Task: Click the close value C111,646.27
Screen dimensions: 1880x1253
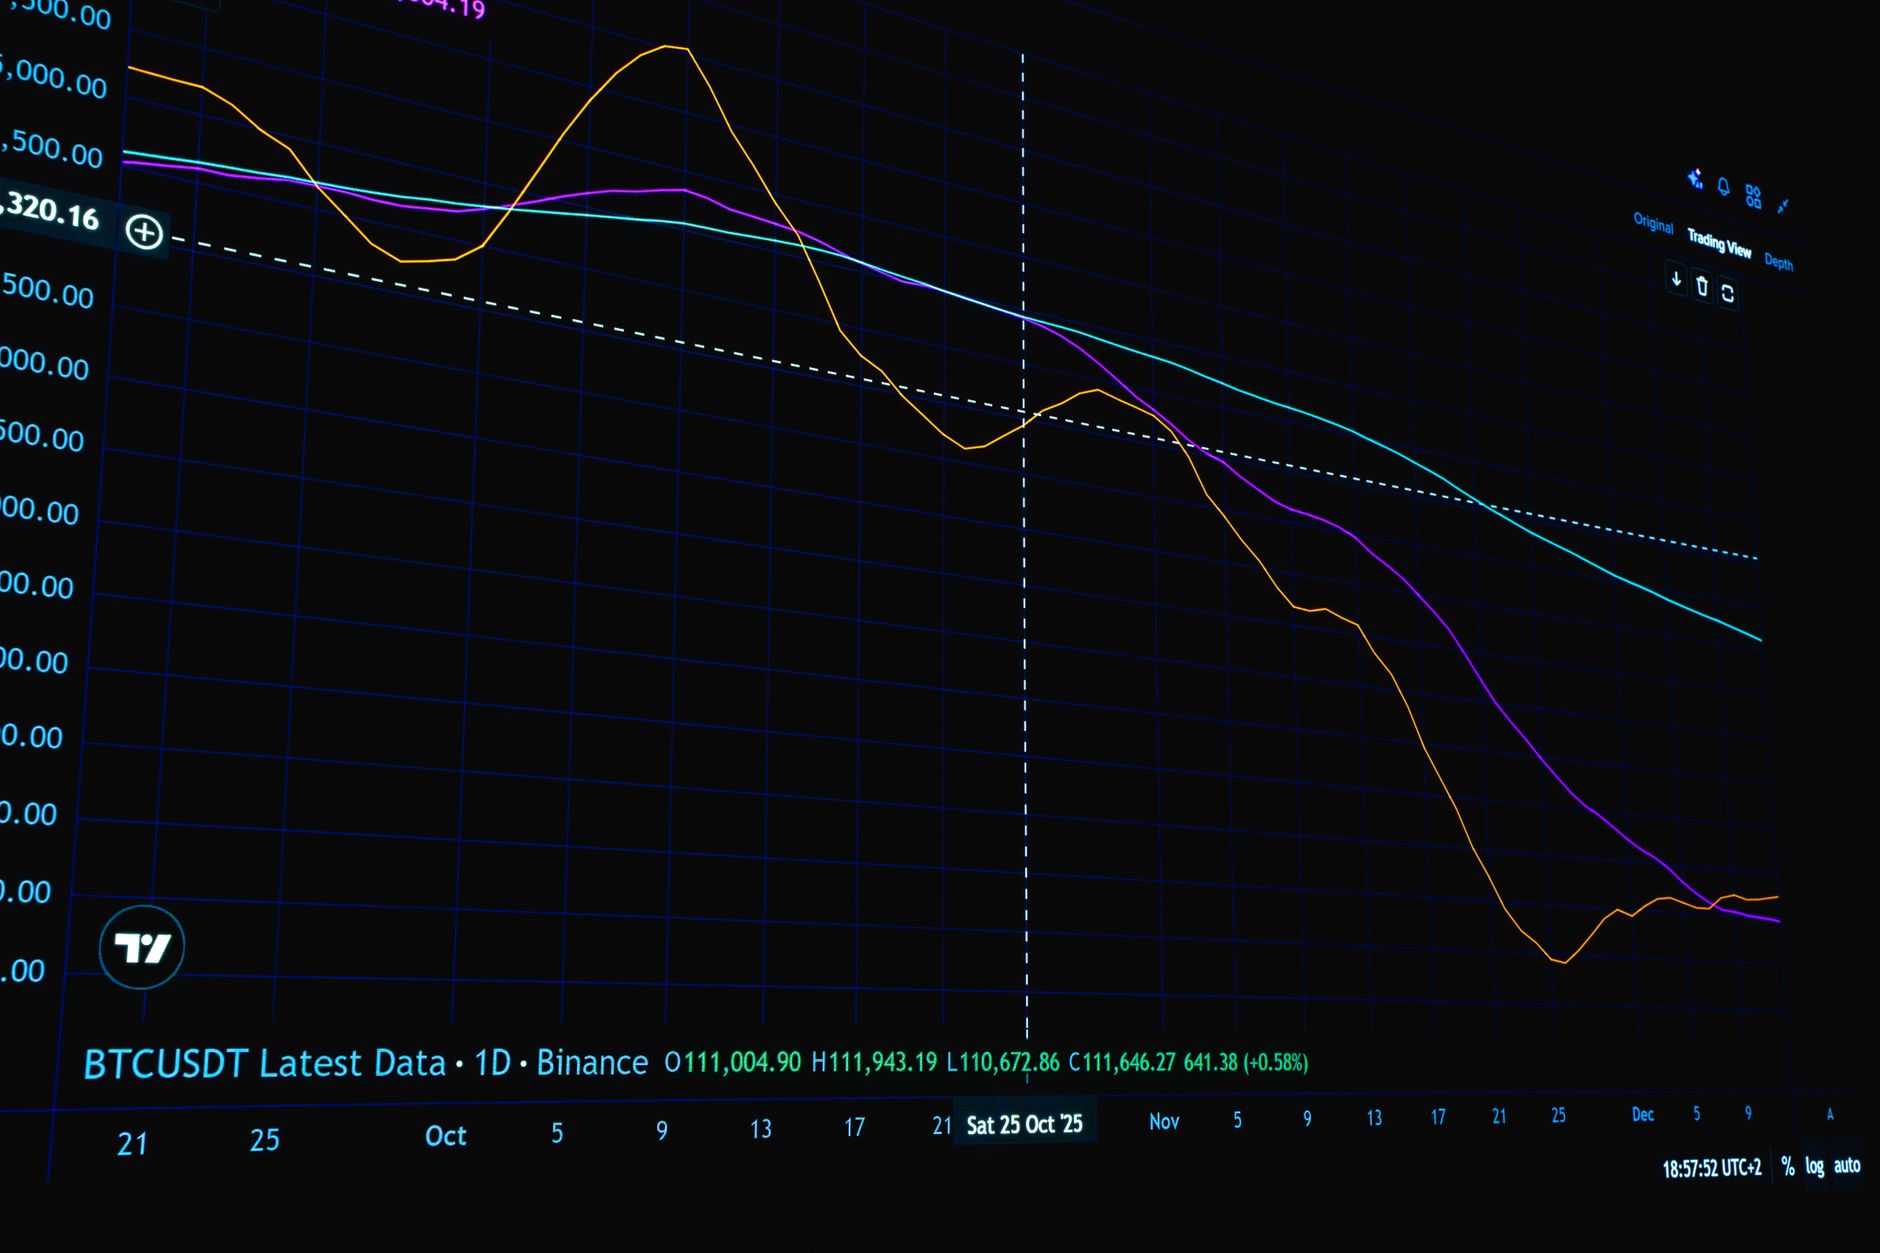Action: pyautogui.click(x=1122, y=1062)
